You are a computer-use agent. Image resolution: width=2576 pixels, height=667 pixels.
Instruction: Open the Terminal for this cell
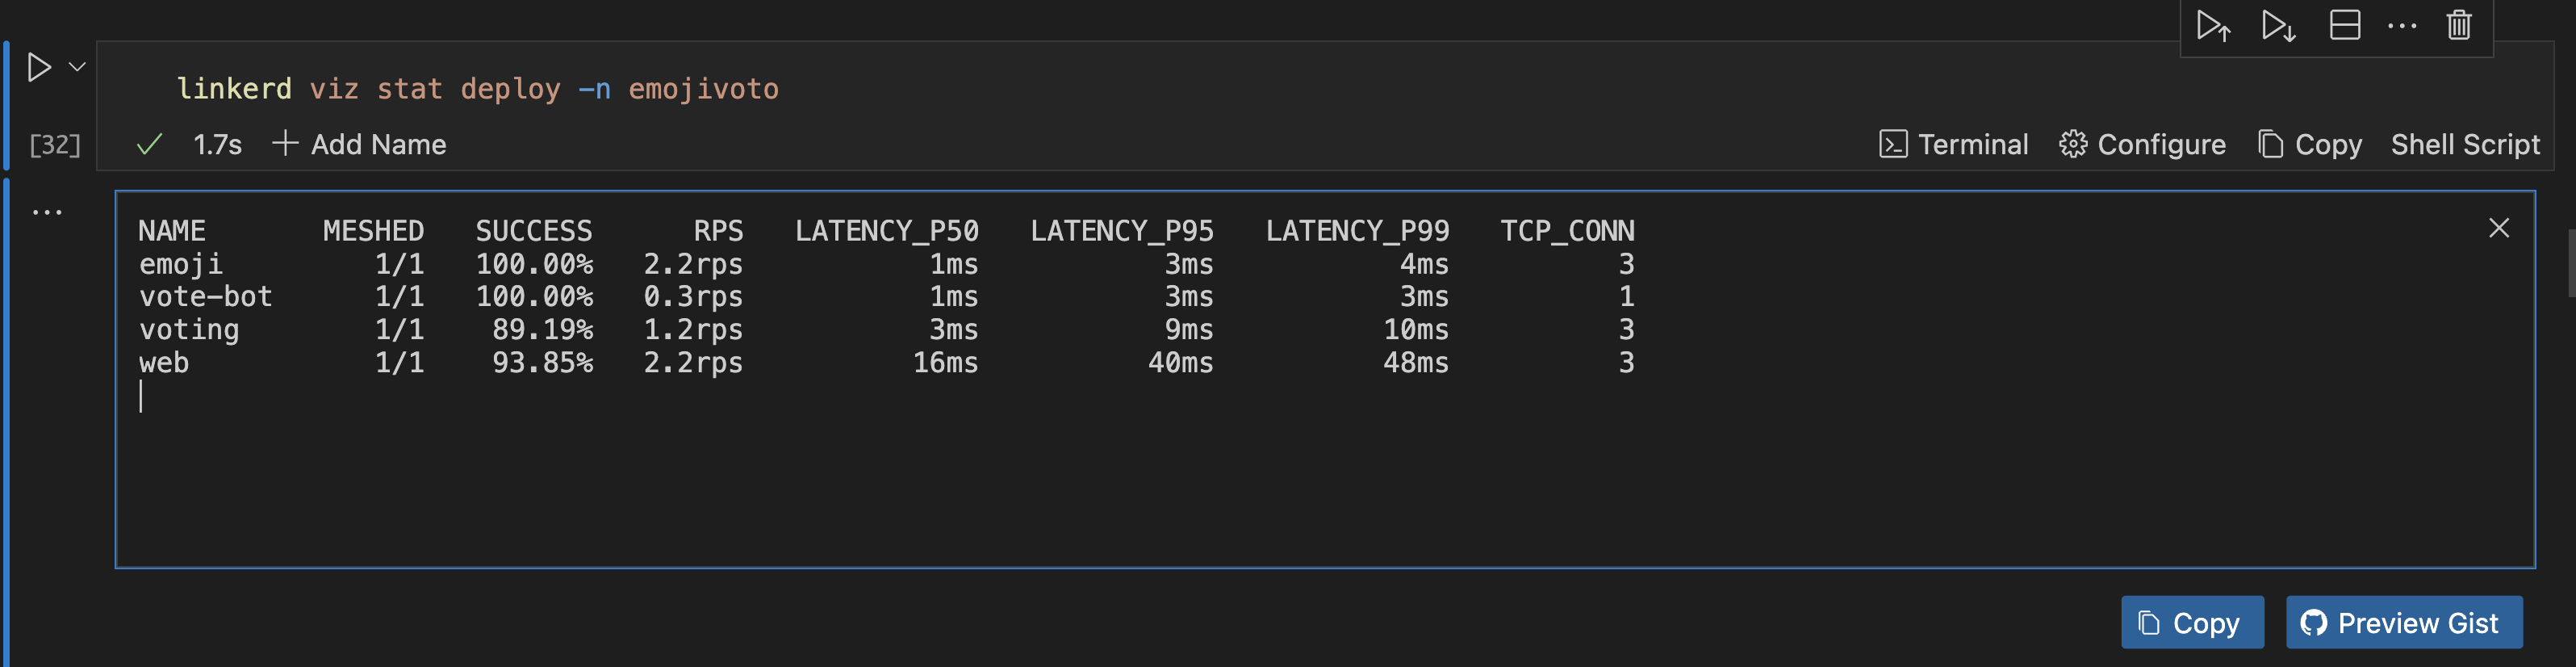(1954, 145)
